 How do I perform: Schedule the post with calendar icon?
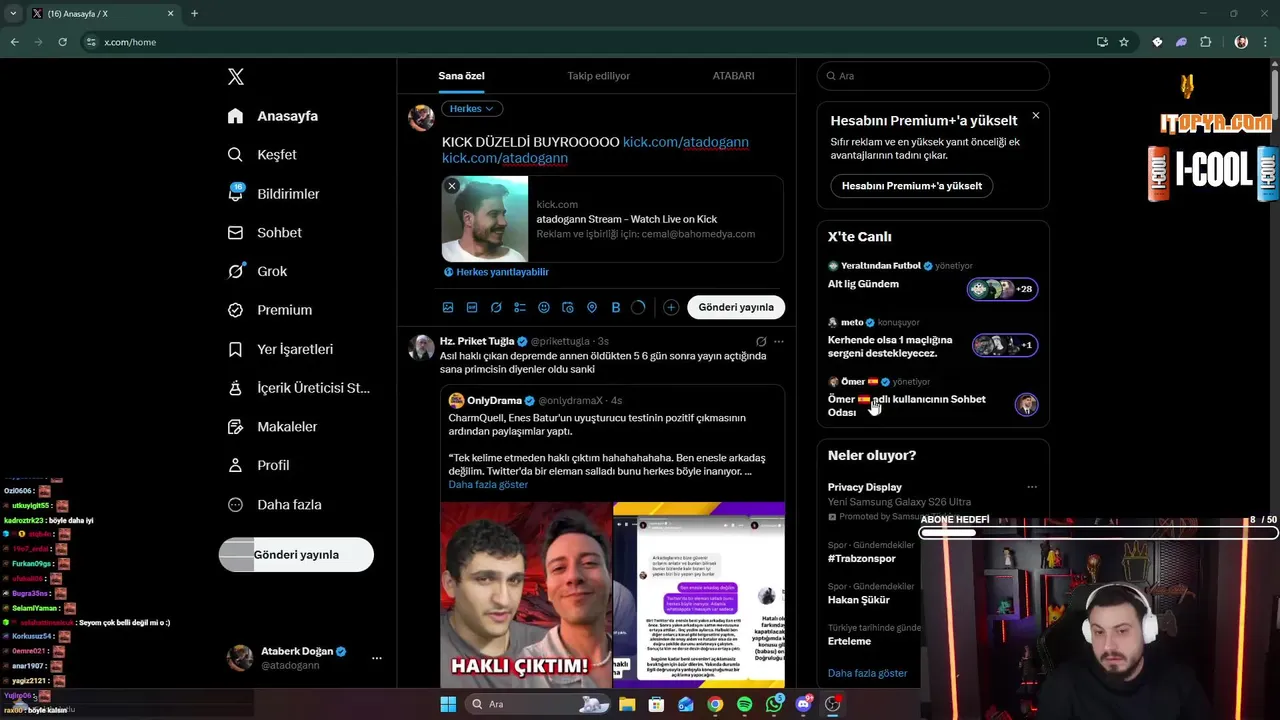[568, 307]
